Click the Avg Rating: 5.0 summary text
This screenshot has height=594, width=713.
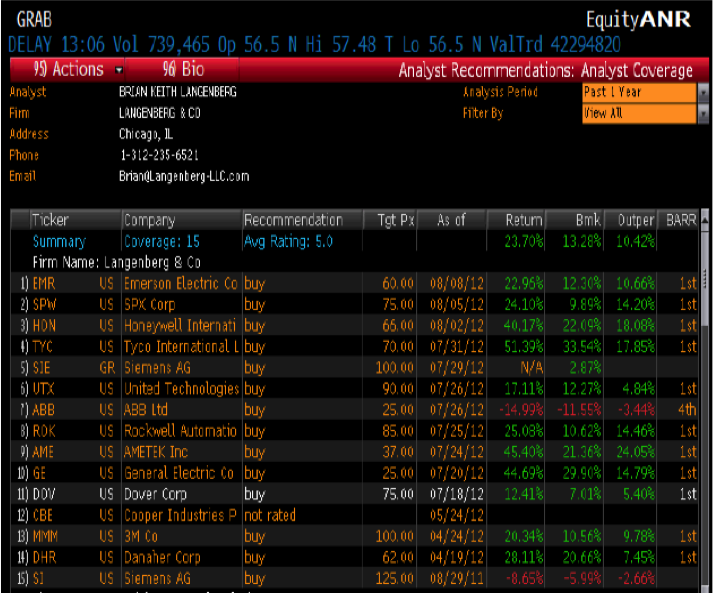click(x=288, y=242)
